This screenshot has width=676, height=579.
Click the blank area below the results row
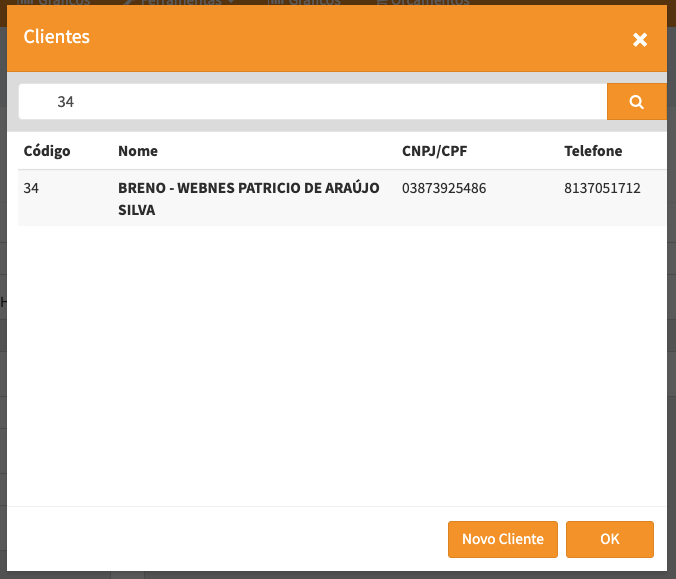[340, 360]
